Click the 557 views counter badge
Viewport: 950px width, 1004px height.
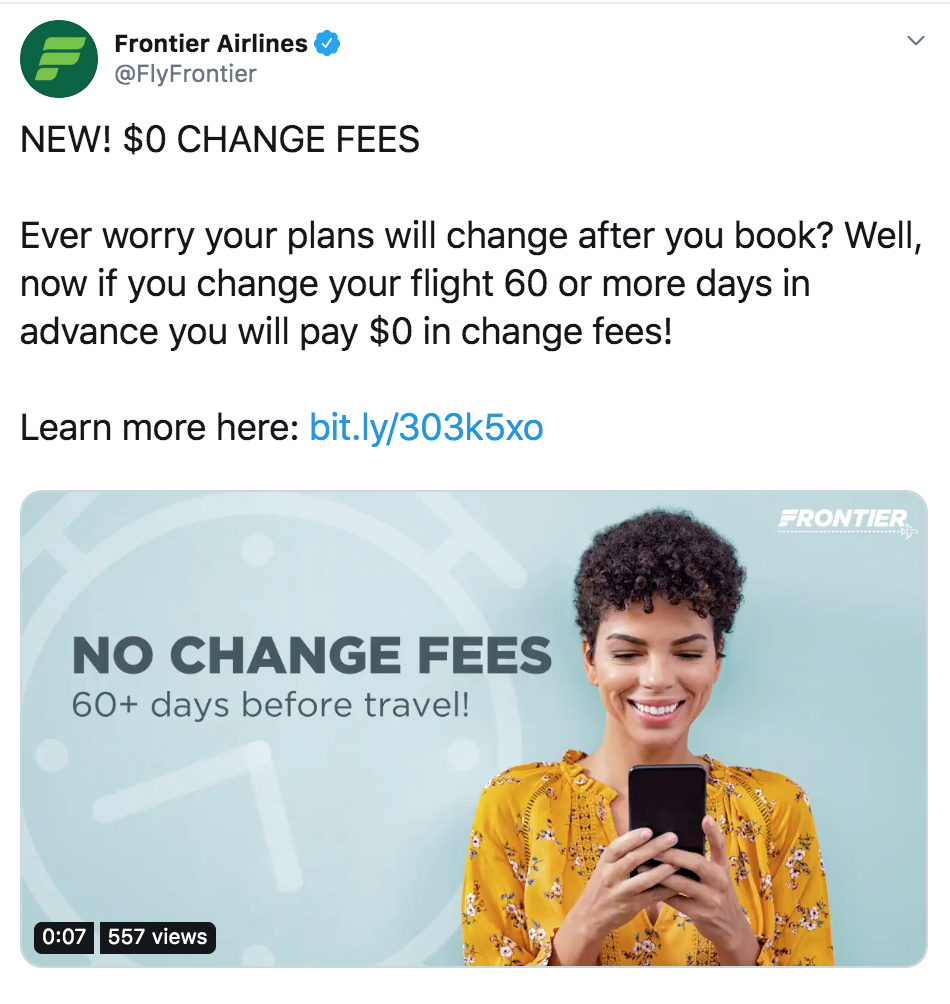[157, 937]
